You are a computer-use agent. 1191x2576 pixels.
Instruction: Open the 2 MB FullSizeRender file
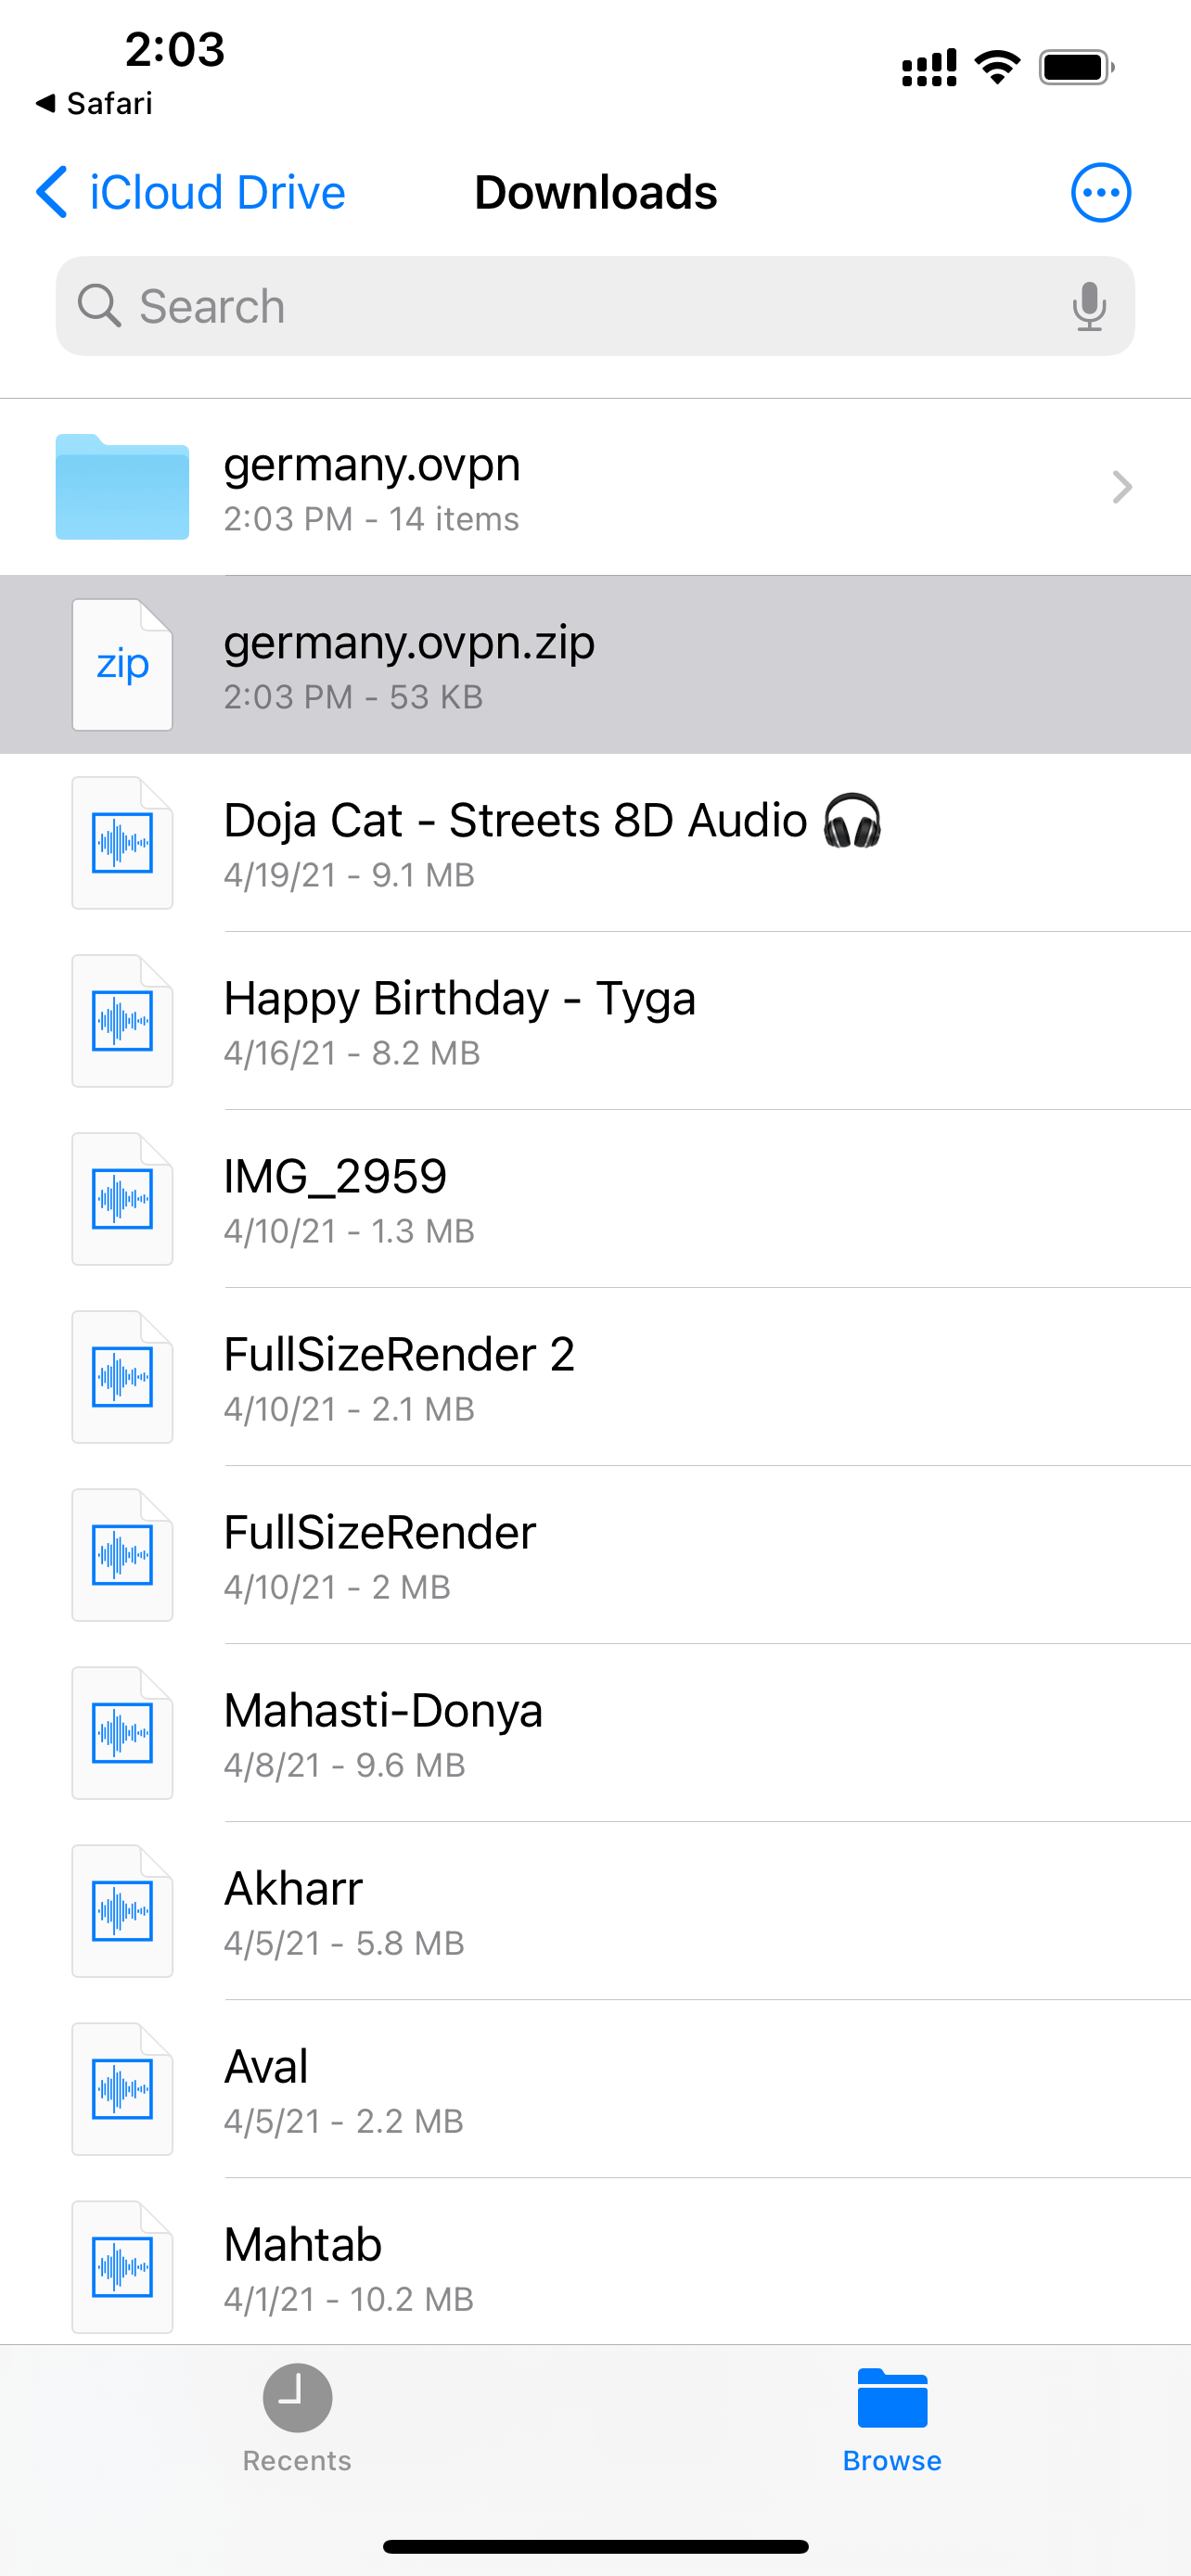[380, 1555]
